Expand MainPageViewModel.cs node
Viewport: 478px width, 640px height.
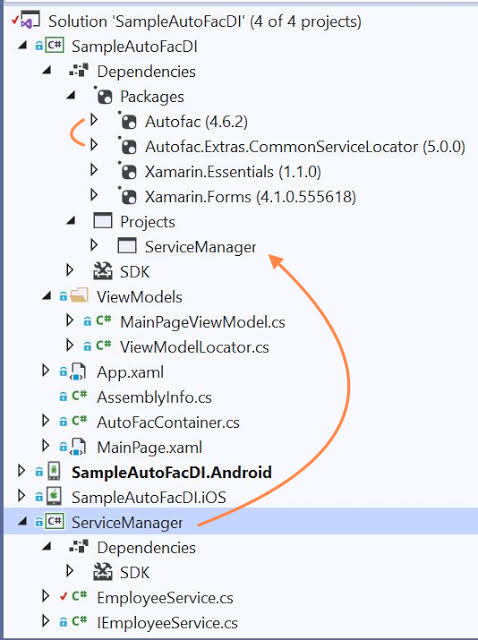(x=70, y=320)
